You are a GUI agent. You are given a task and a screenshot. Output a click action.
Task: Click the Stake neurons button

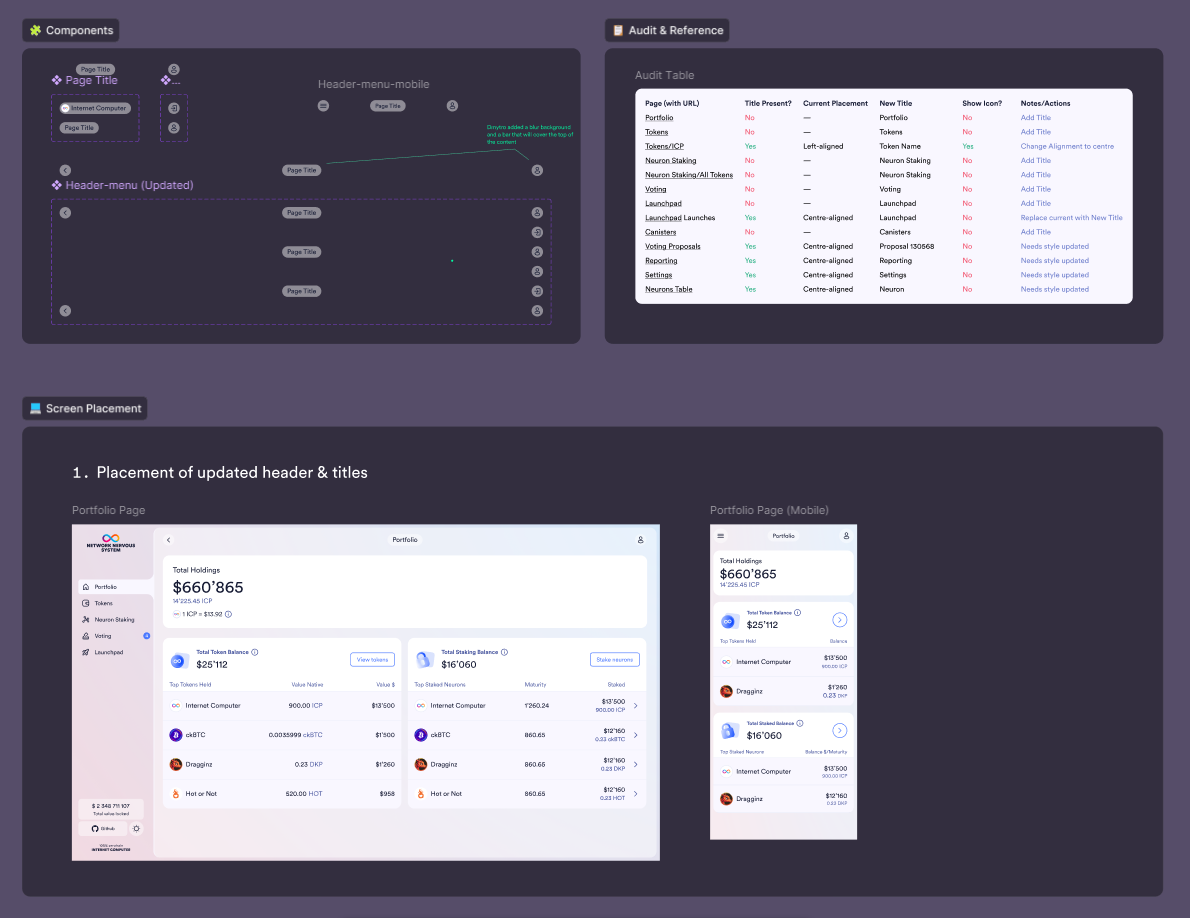(614, 659)
